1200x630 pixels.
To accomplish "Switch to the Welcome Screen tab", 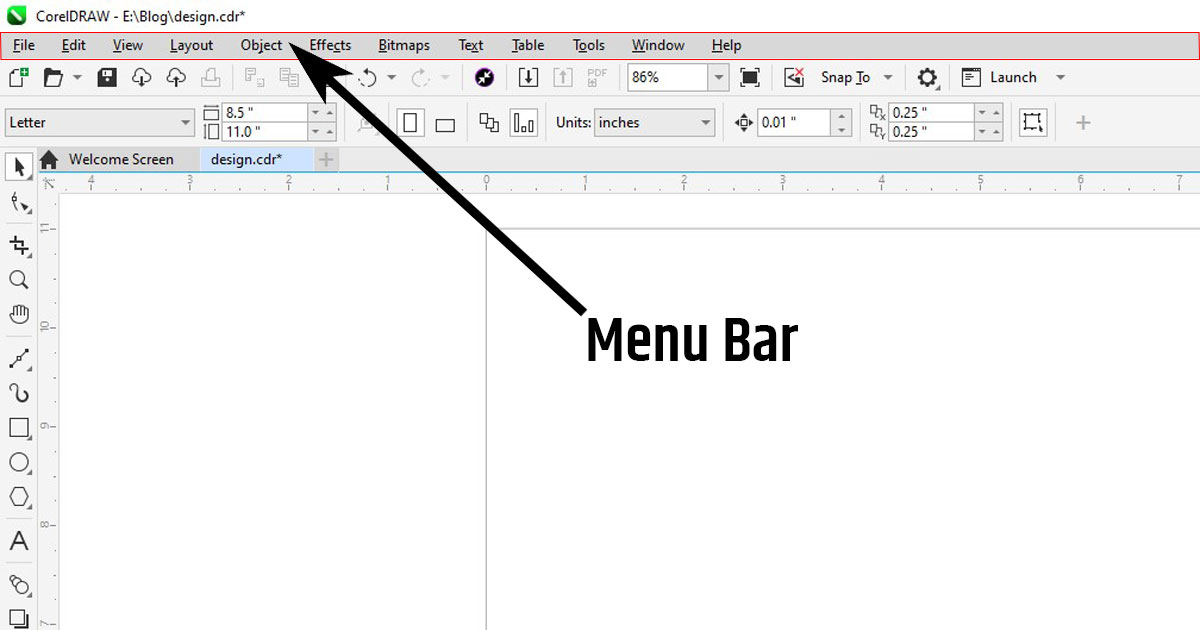I will click(x=120, y=159).
